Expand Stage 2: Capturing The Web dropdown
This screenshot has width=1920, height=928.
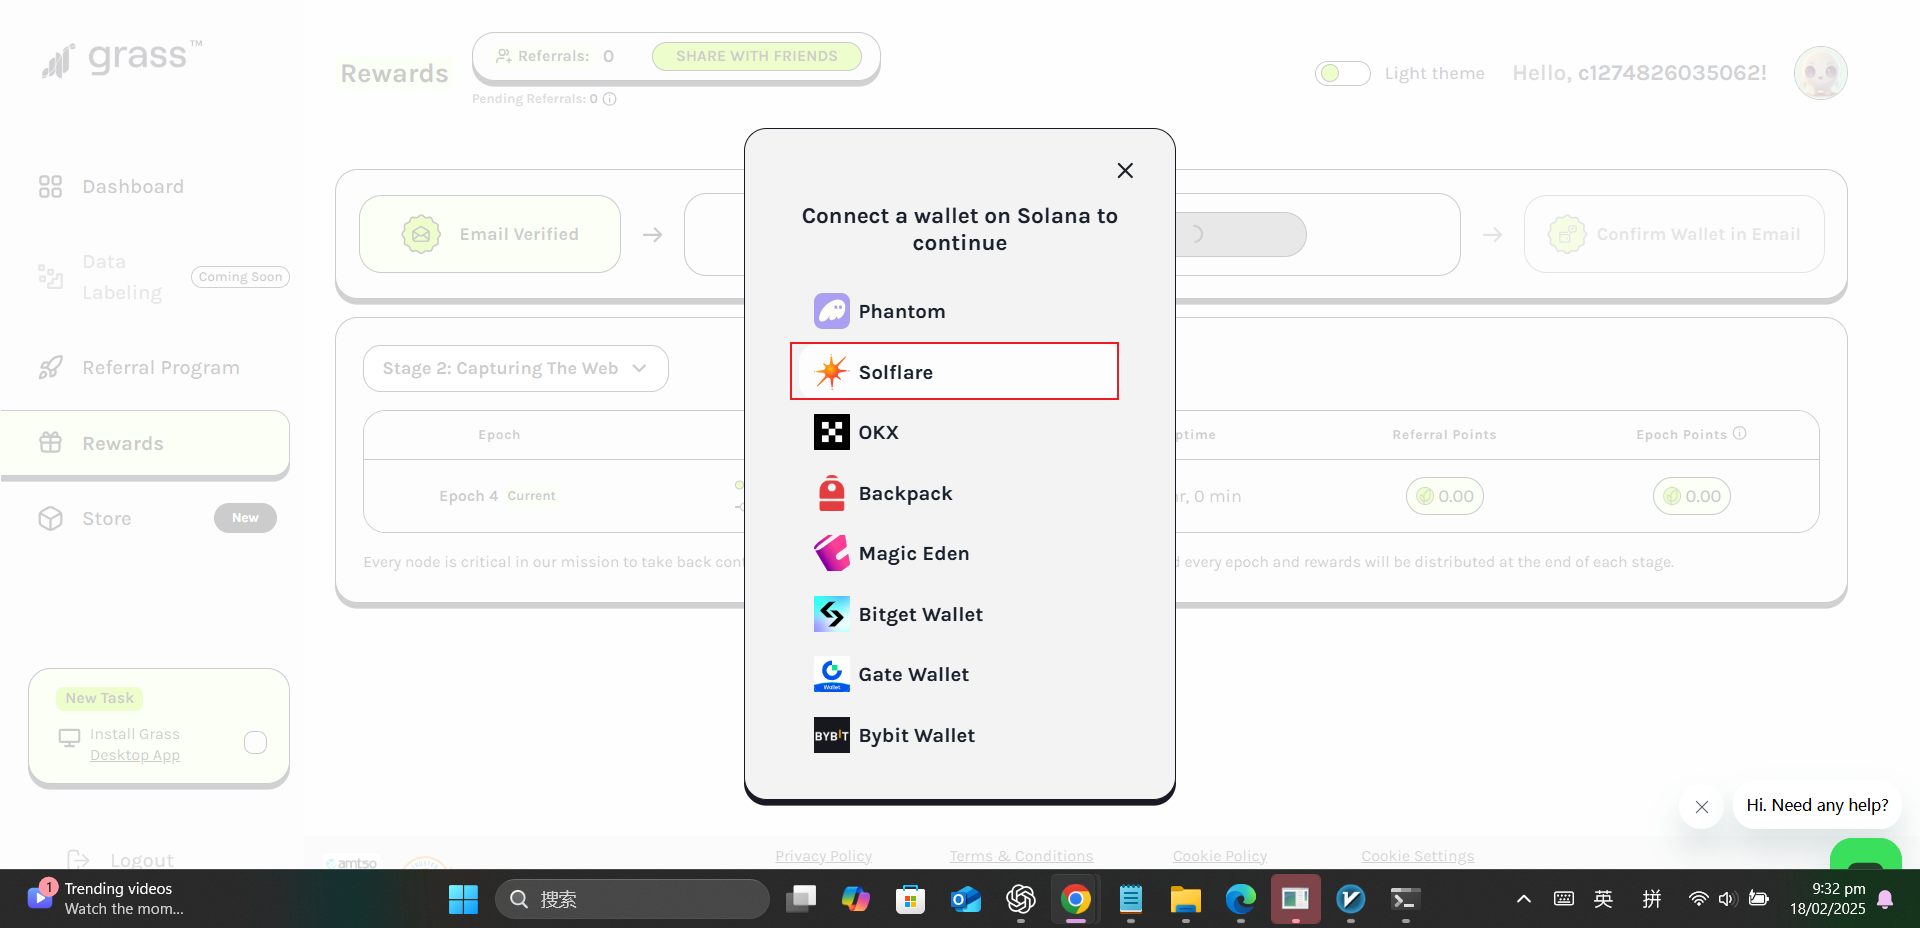[516, 368]
